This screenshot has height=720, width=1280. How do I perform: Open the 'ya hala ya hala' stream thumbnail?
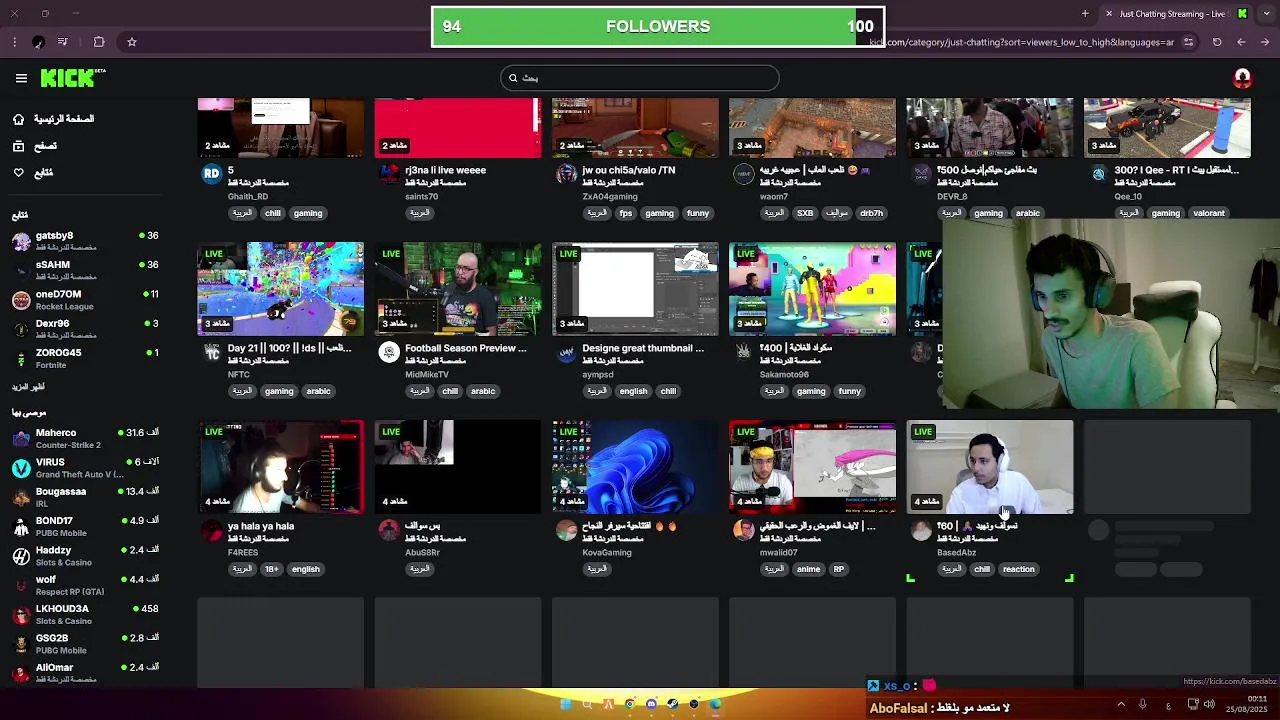pos(281,467)
